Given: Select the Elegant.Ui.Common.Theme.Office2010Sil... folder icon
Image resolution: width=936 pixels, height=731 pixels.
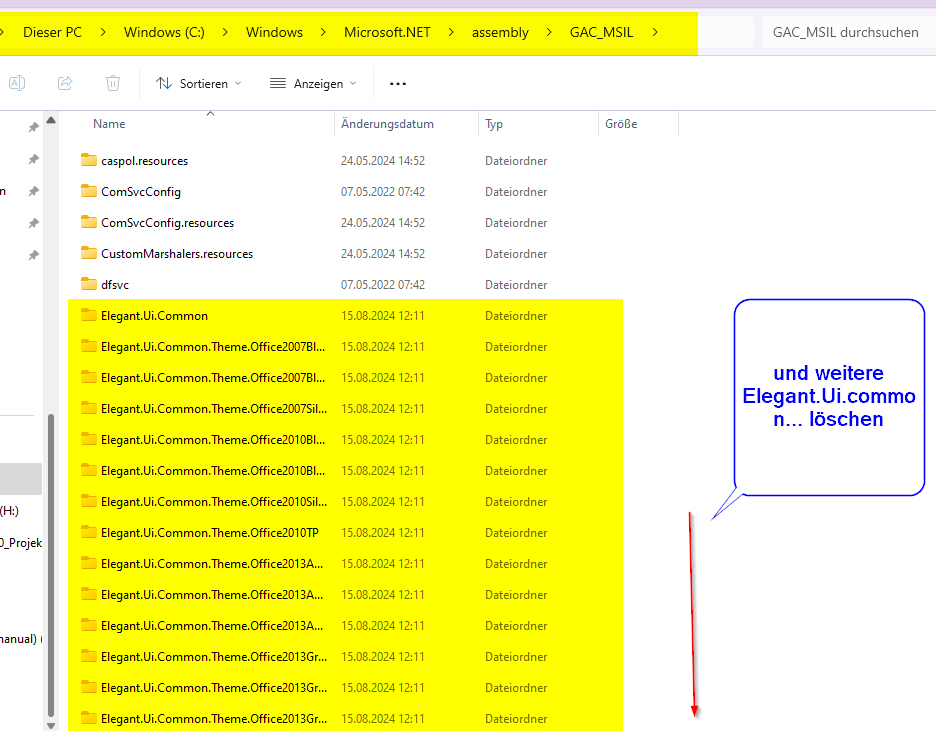Looking at the screenshot, I should click(x=89, y=501).
